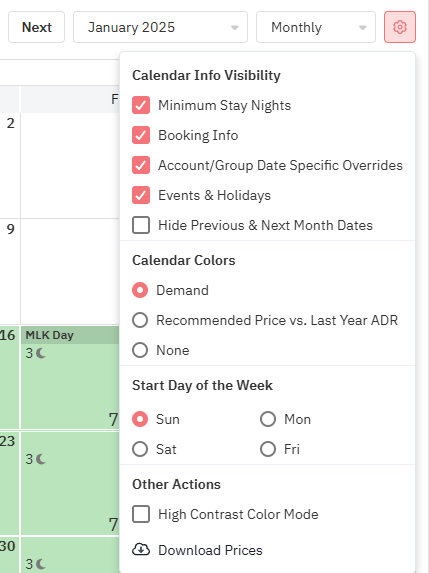This screenshot has height=573, width=429.
Task: Toggle Events & Holidays visibility
Action: click(141, 195)
